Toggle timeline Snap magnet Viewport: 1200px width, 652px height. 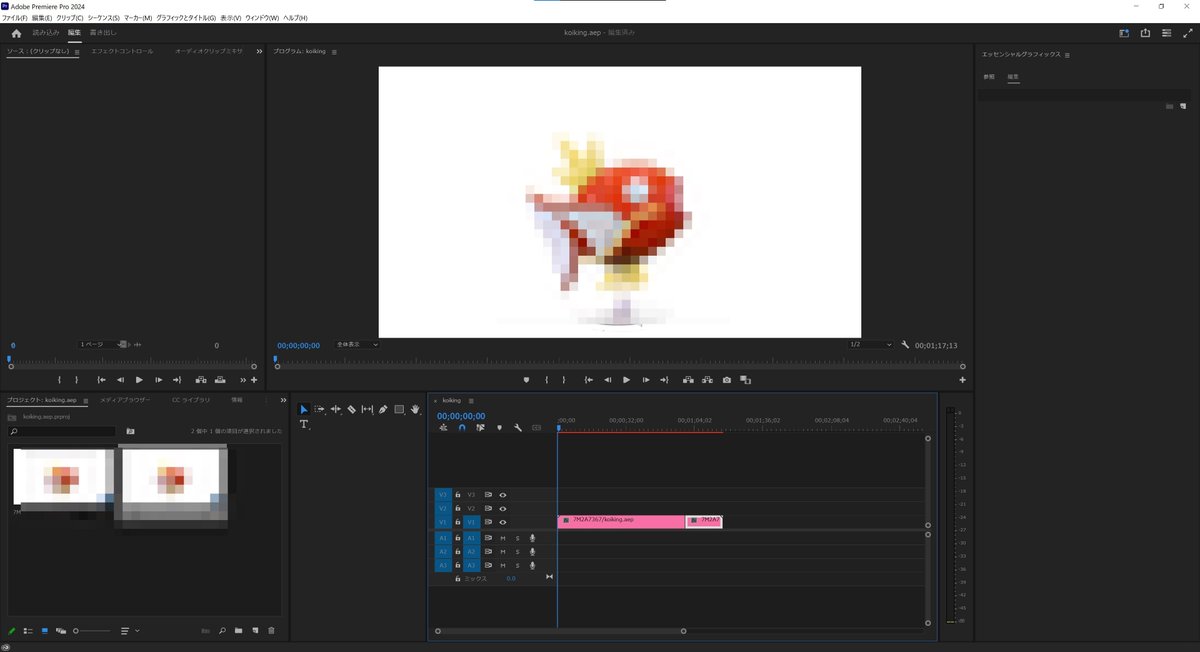pos(462,428)
